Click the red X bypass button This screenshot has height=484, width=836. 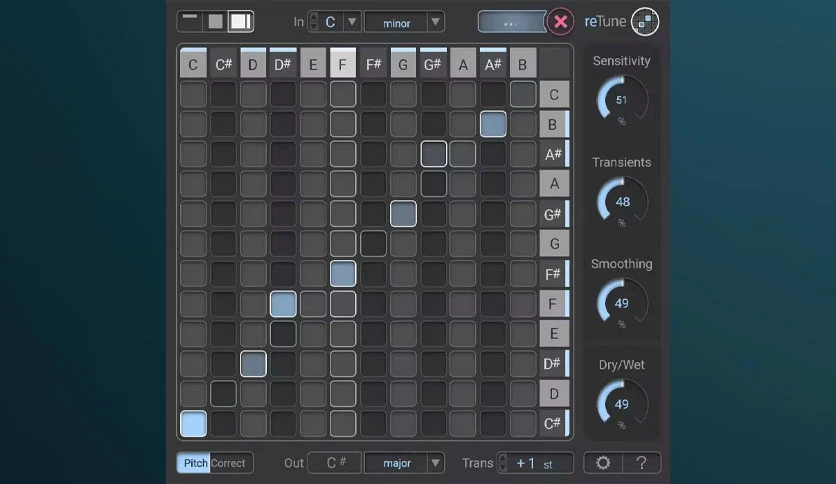[560, 22]
